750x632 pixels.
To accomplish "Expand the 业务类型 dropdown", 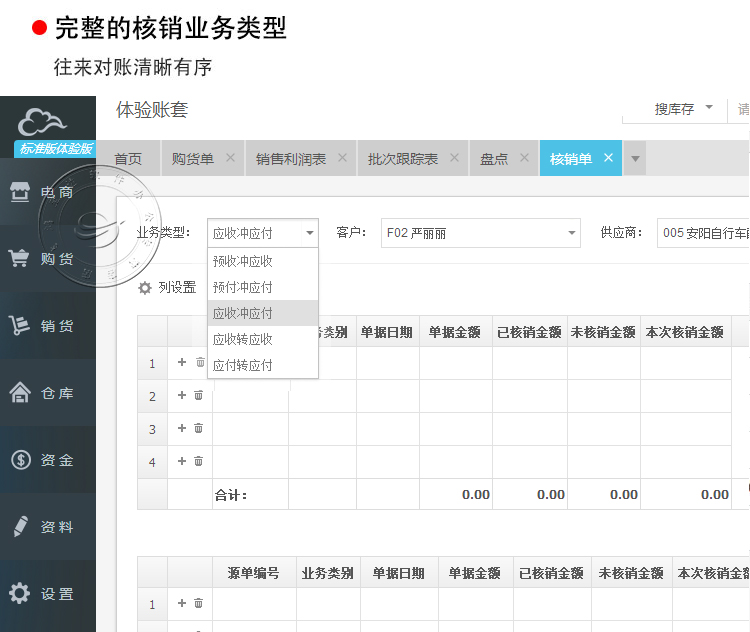I will click(x=309, y=233).
